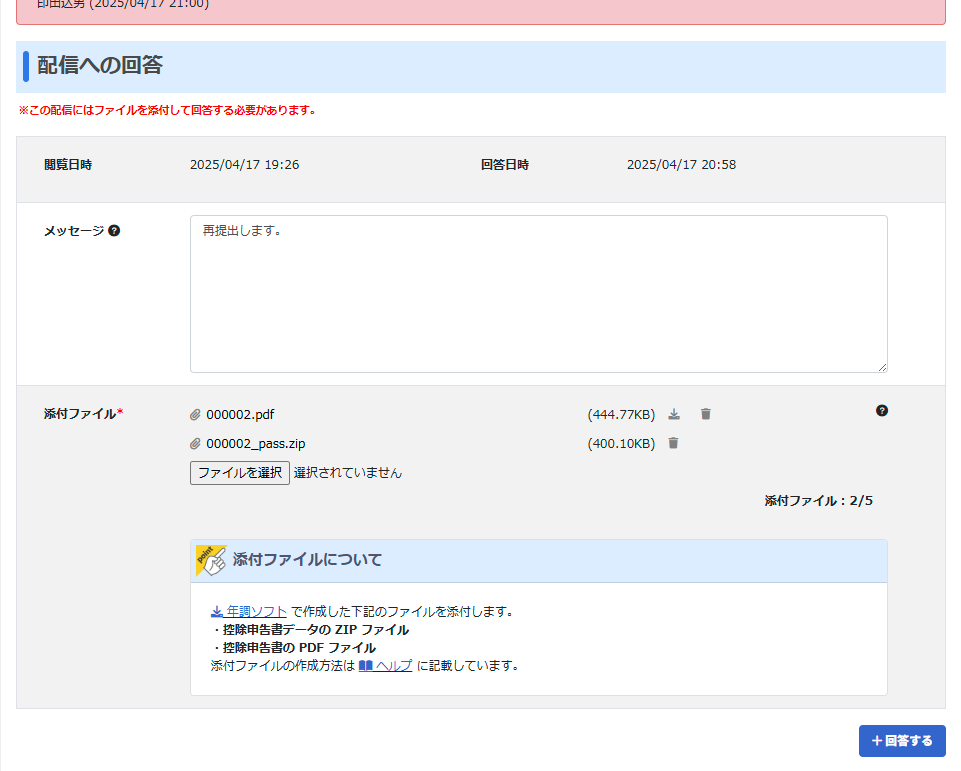Submit with the 回答する button
This screenshot has width=961, height=771.
click(x=901, y=741)
